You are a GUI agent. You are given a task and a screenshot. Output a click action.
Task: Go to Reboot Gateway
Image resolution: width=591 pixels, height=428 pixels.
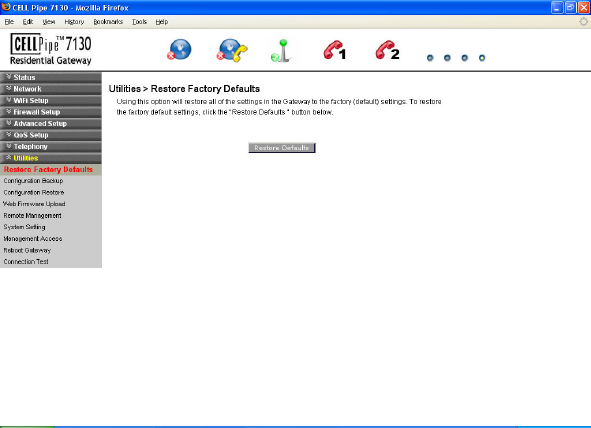[x=27, y=250]
